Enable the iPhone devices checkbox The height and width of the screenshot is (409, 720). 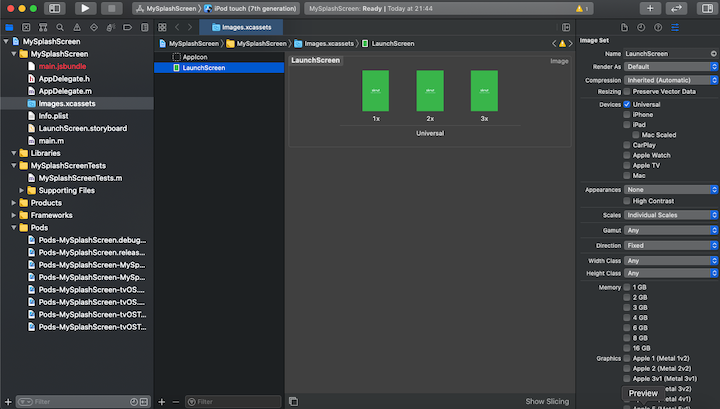(627, 114)
